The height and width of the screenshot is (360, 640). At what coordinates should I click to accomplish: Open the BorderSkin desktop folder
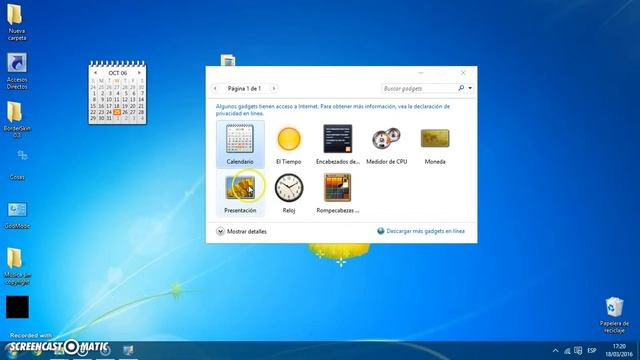[x=17, y=120]
